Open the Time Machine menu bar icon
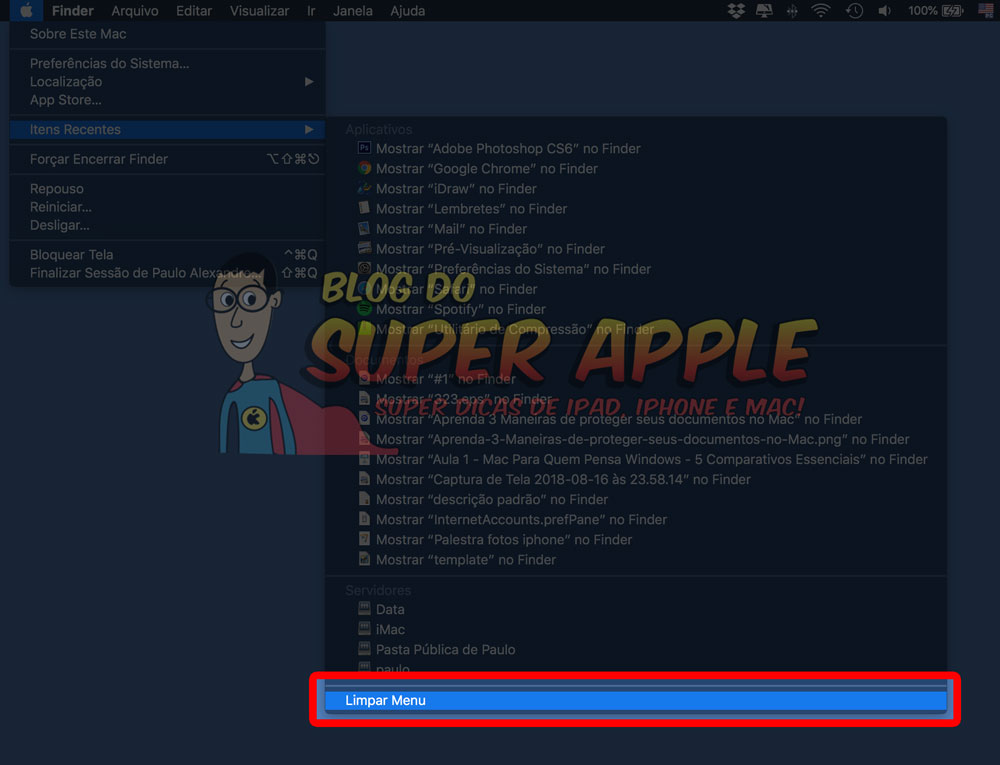Screen dimensions: 1000x765 click(x=854, y=11)
